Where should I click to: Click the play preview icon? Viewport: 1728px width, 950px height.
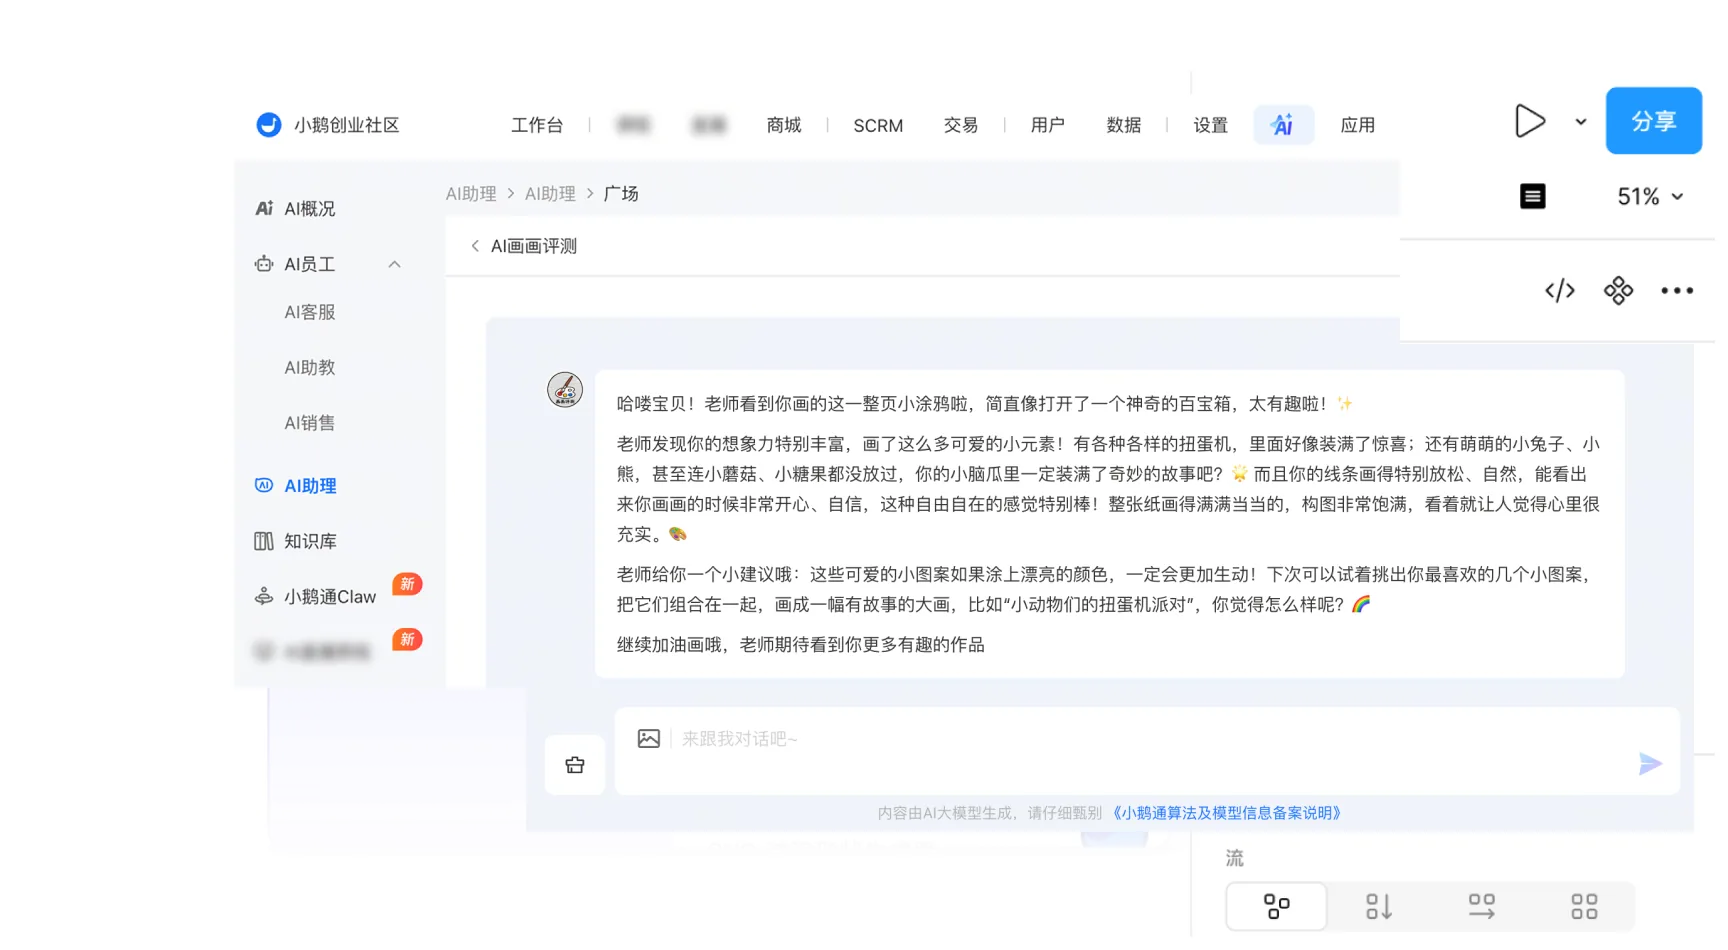(1530, 121)
